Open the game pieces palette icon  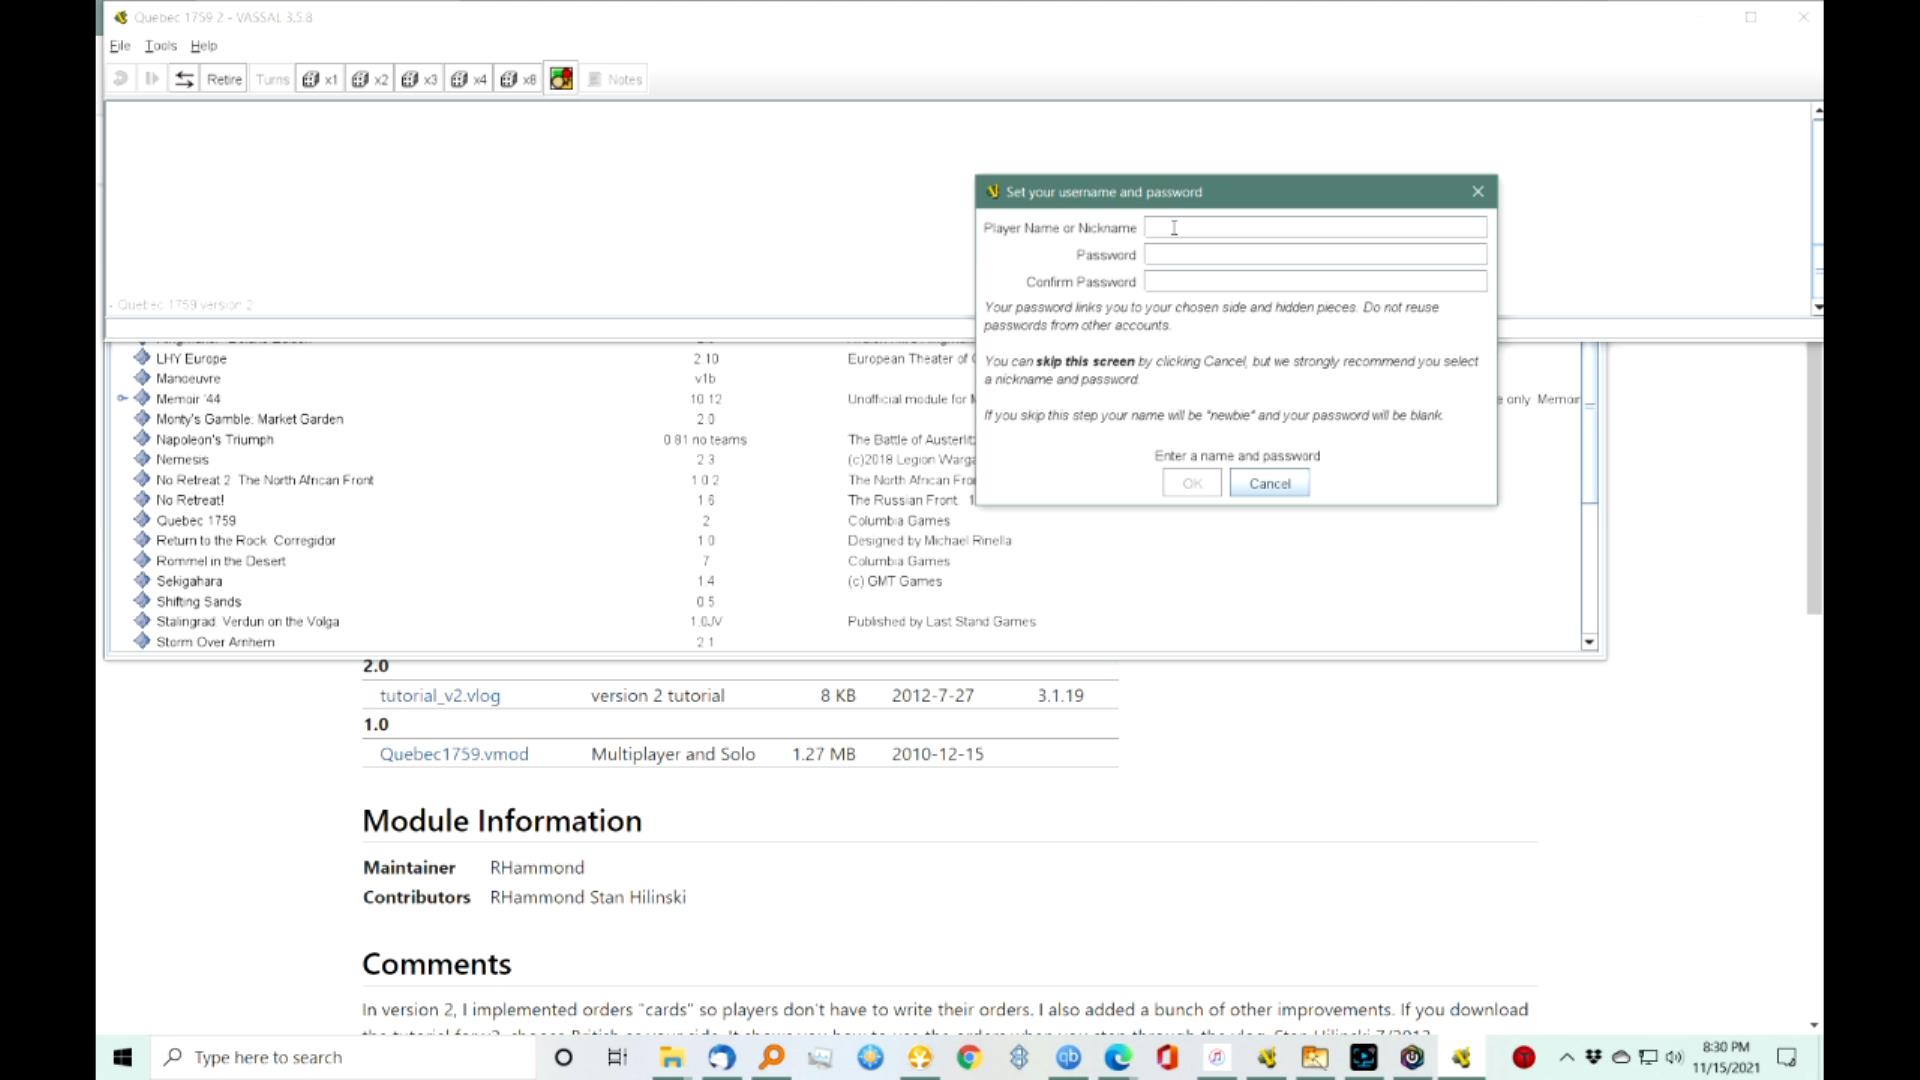tap(561, 79)
